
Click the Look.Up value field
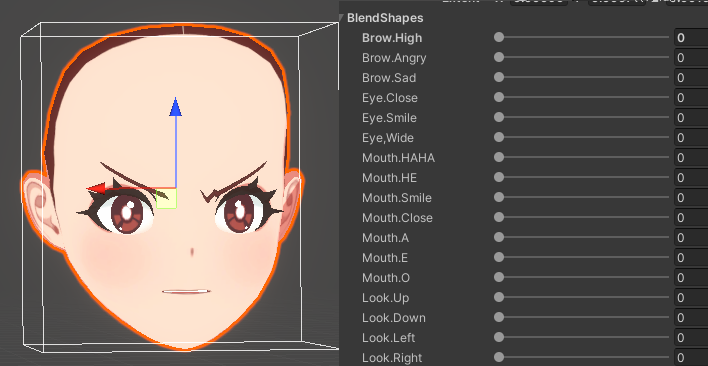pyautogui.click(x=691, y=297)
